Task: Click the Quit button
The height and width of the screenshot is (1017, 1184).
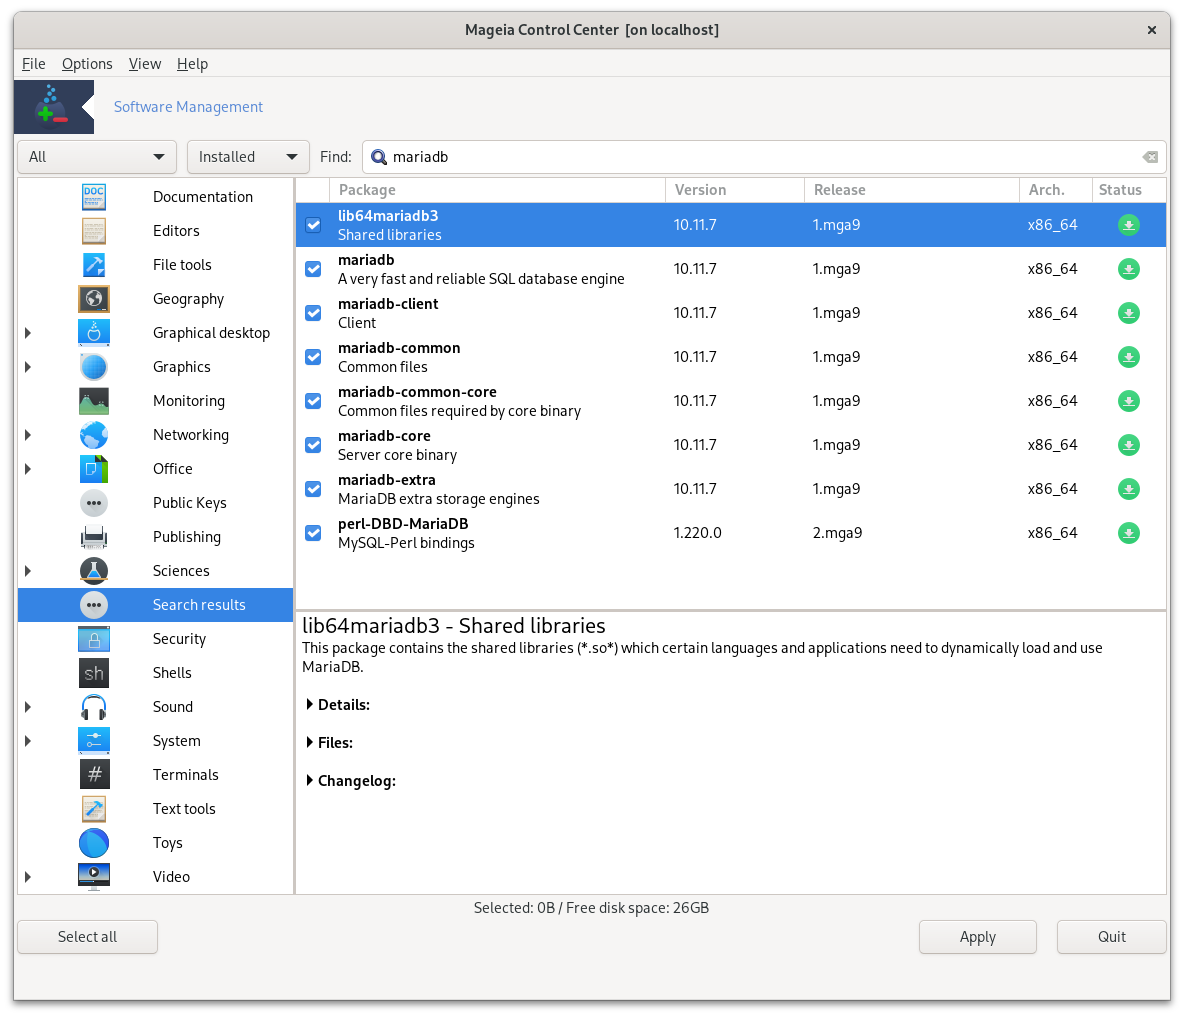Action: 1112,937
